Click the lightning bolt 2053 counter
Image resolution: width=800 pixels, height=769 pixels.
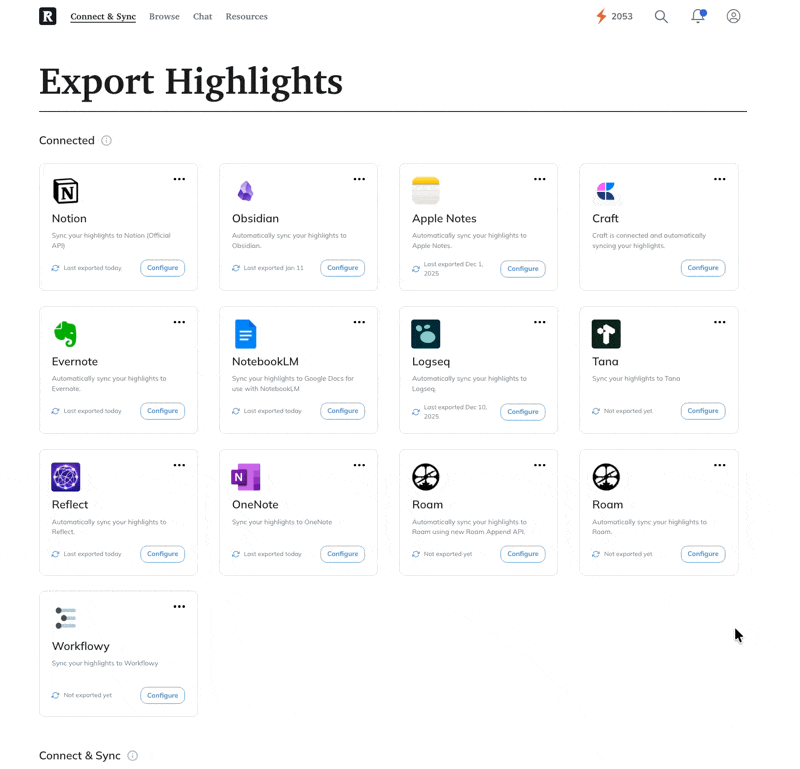click(614, 16)
